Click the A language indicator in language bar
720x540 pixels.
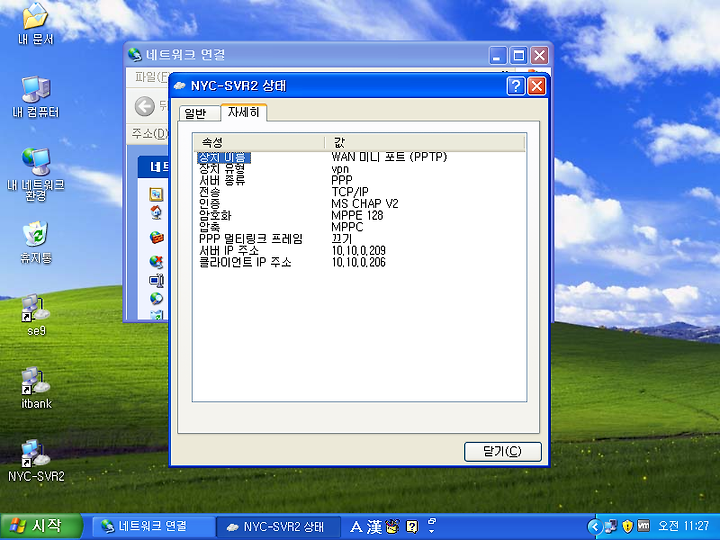(356, 527)
